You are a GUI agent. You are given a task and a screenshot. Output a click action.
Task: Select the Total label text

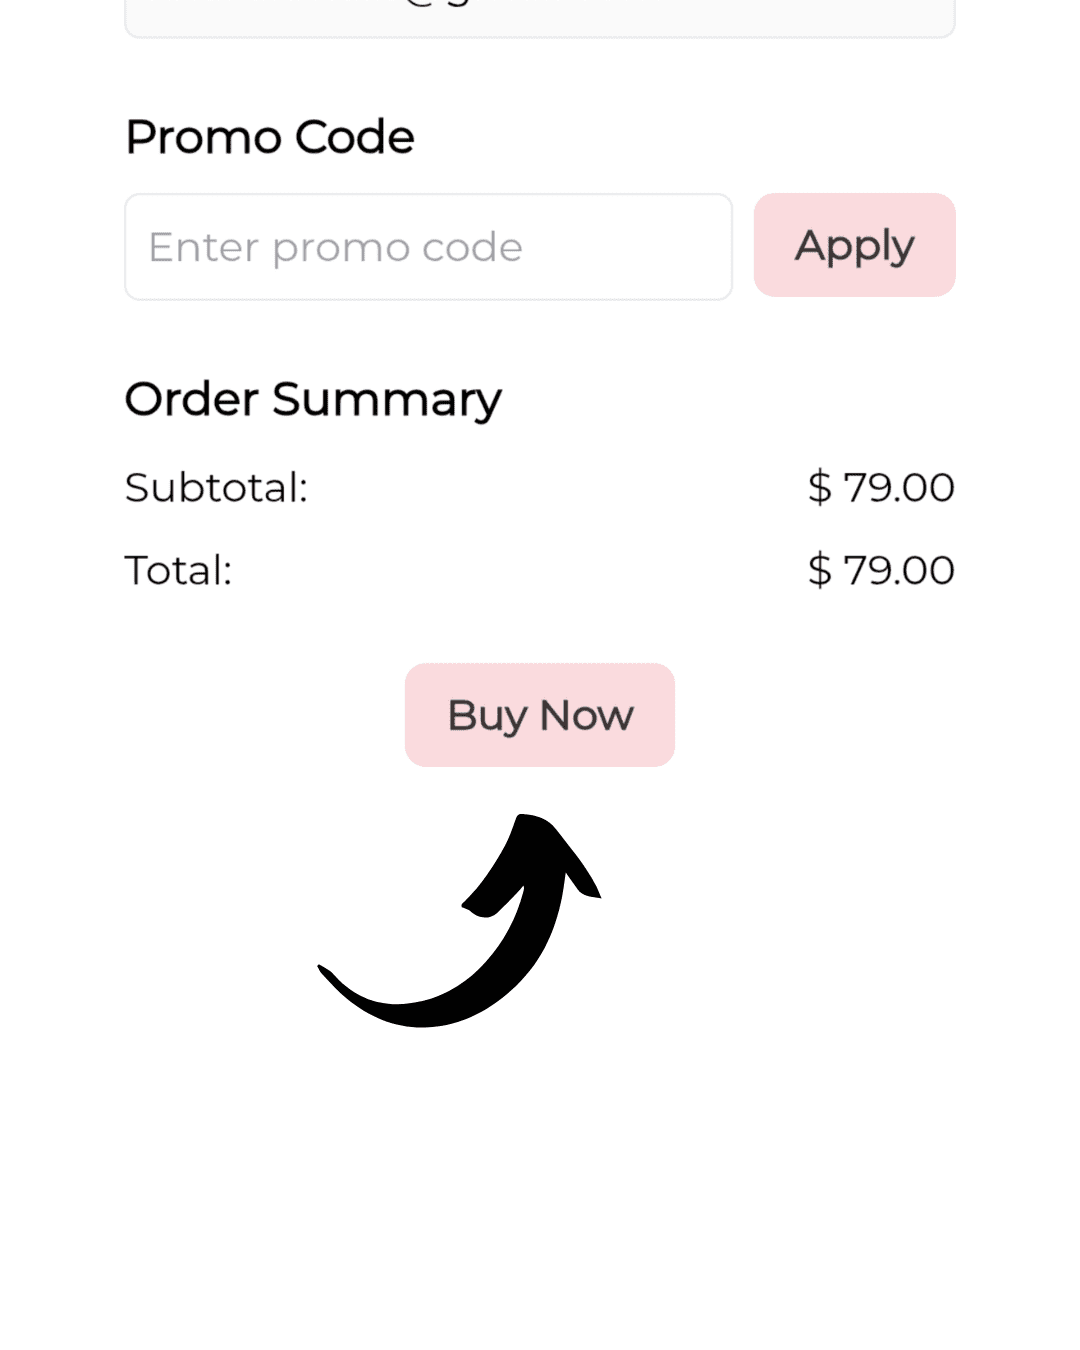[178, 571]
